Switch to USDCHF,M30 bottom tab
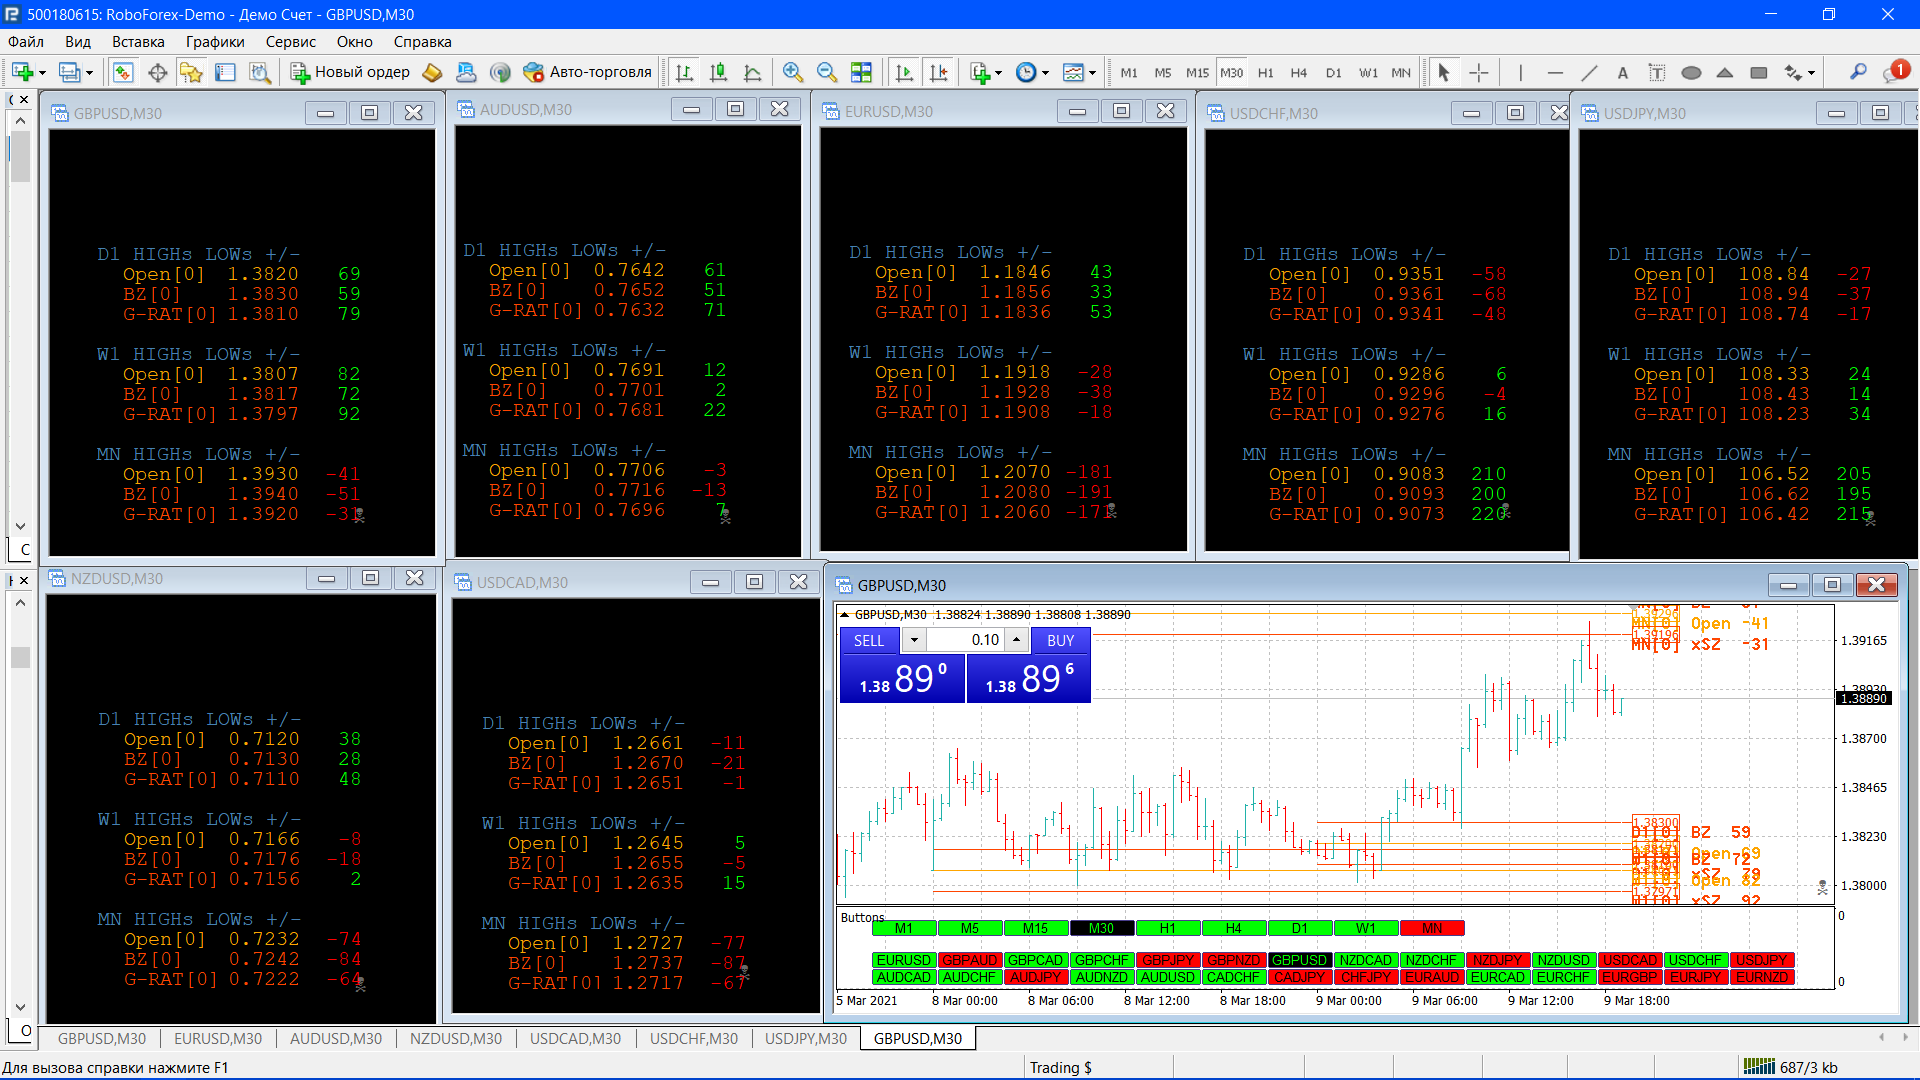1920x1080 pixels. pos(694,1039)
